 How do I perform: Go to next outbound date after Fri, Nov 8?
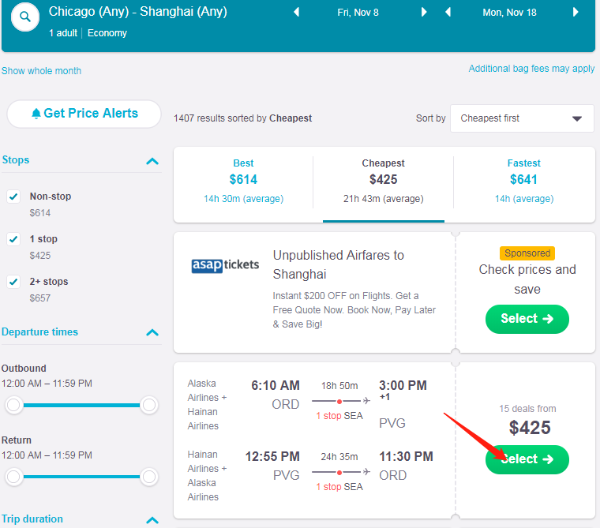tap(424, 12)
